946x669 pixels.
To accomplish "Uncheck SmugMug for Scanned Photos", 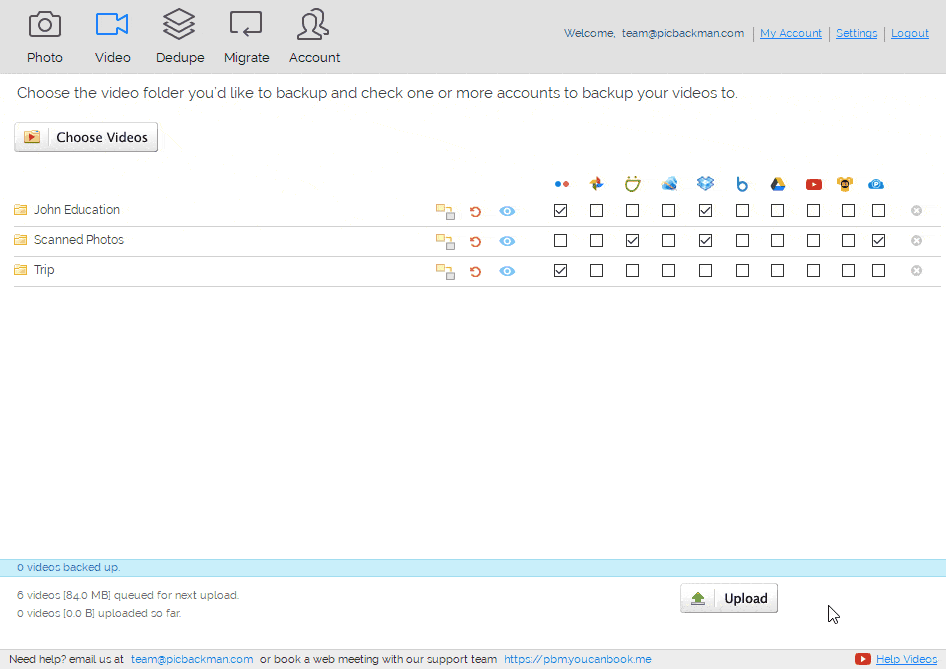I will 633,241.
